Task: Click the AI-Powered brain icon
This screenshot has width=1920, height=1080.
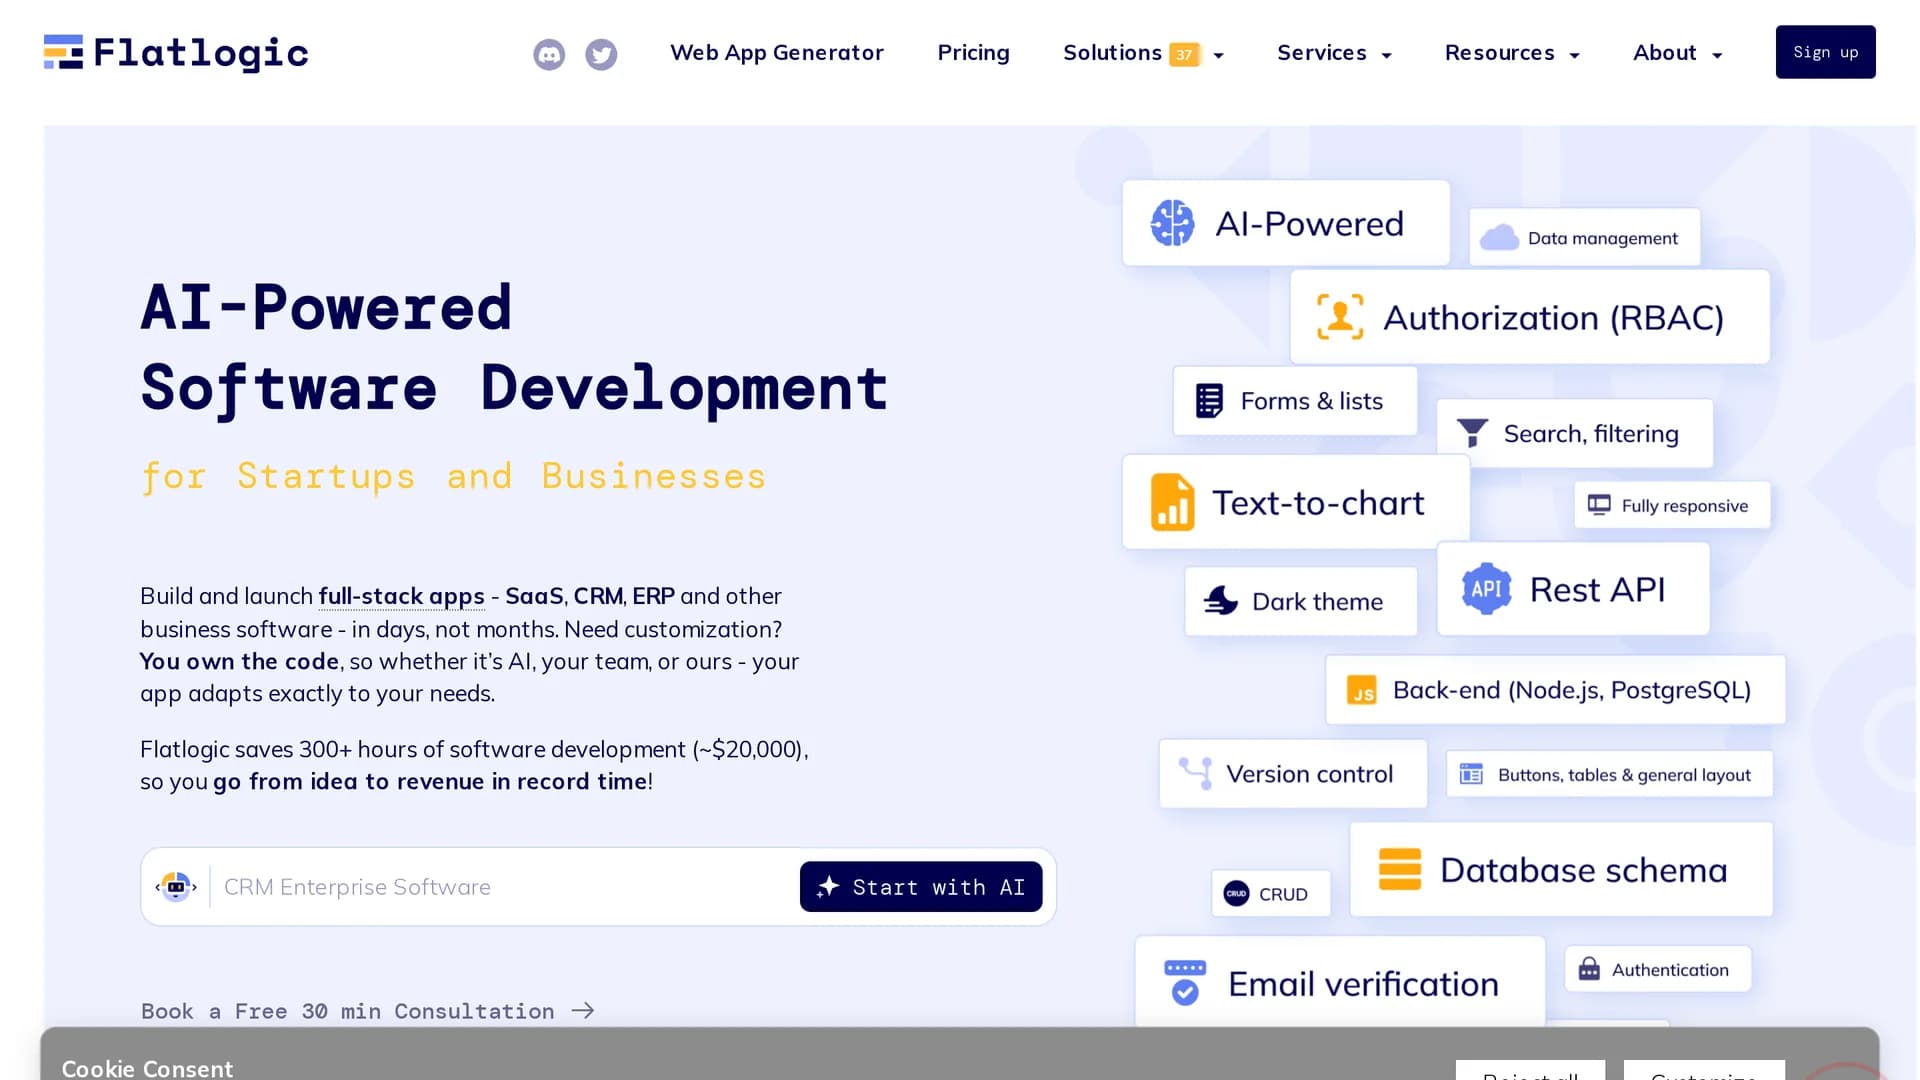Action: [1172, 223]
